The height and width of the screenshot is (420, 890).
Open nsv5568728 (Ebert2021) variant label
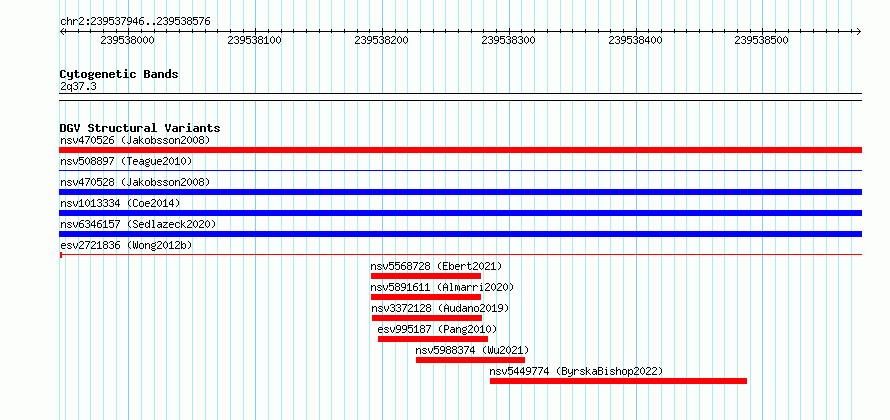click(436, 266)
